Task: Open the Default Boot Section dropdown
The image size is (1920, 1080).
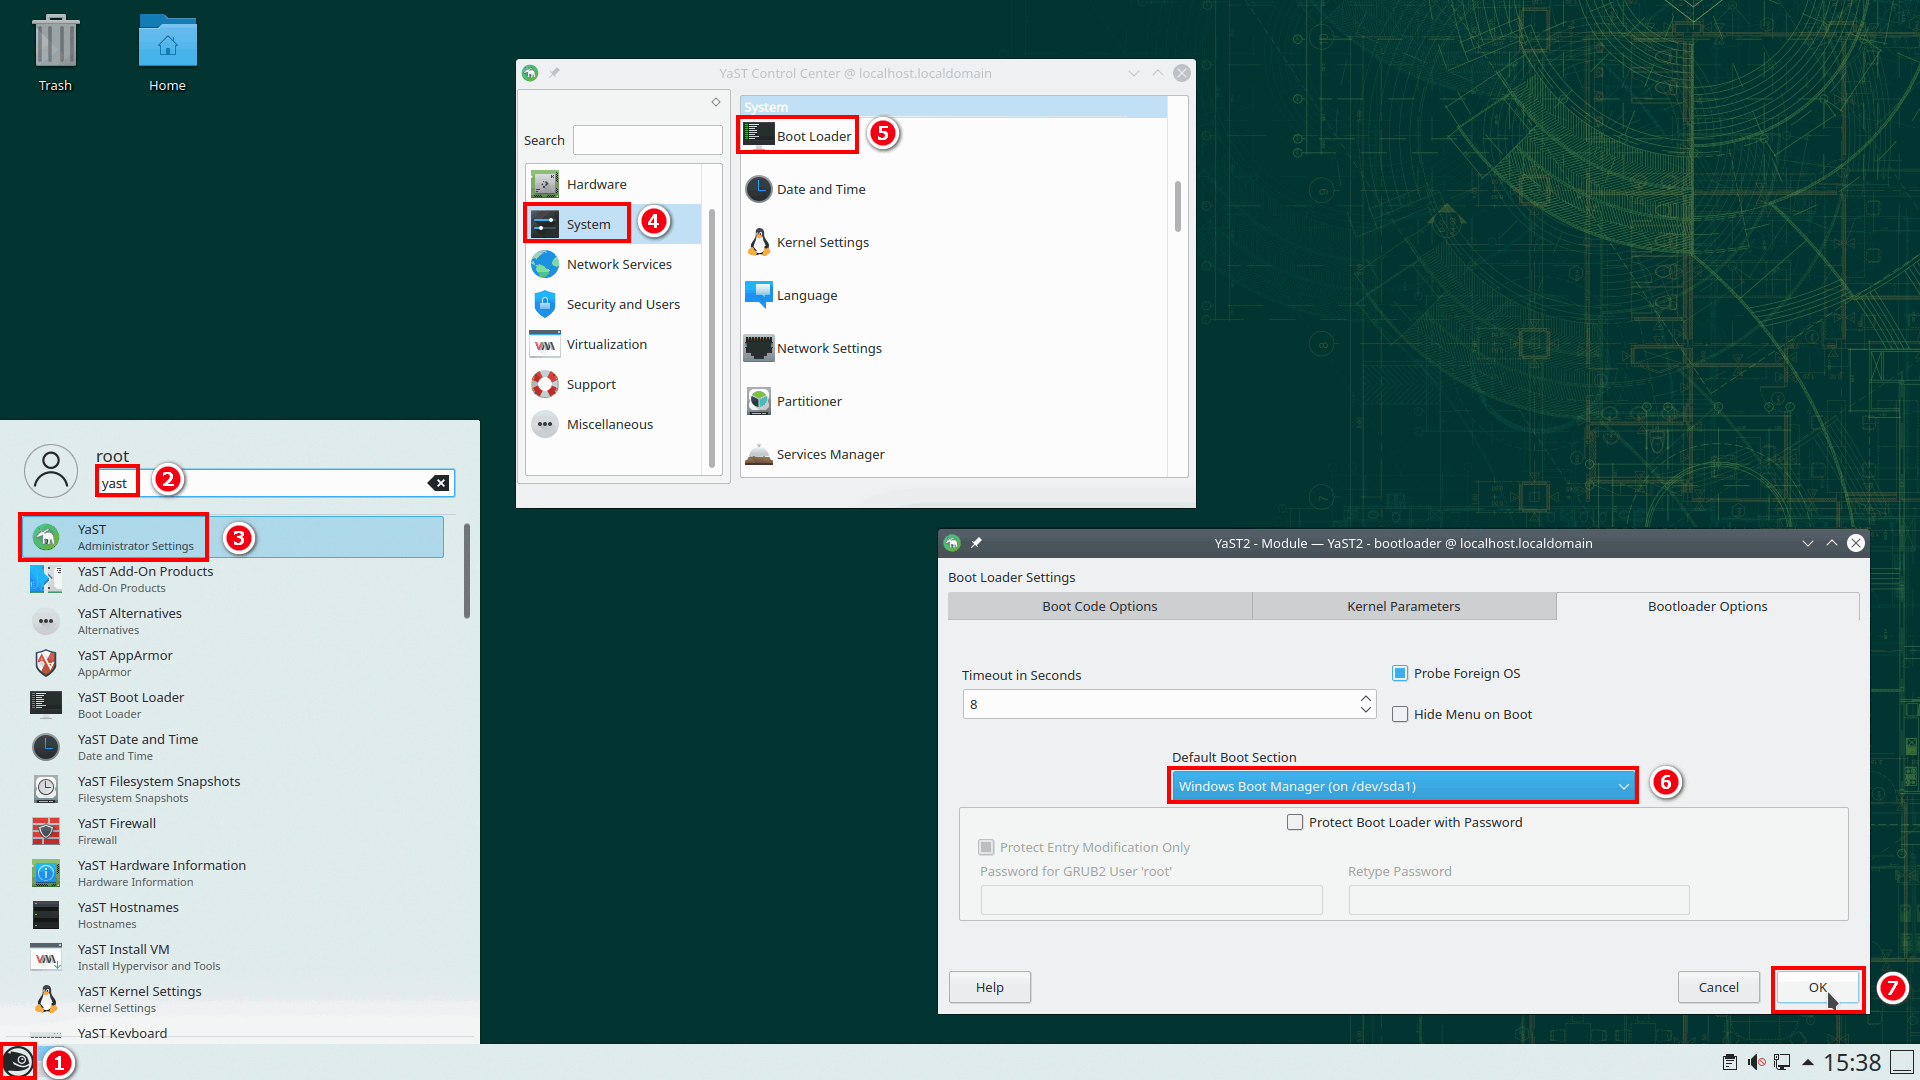Action: [1403, 786]
